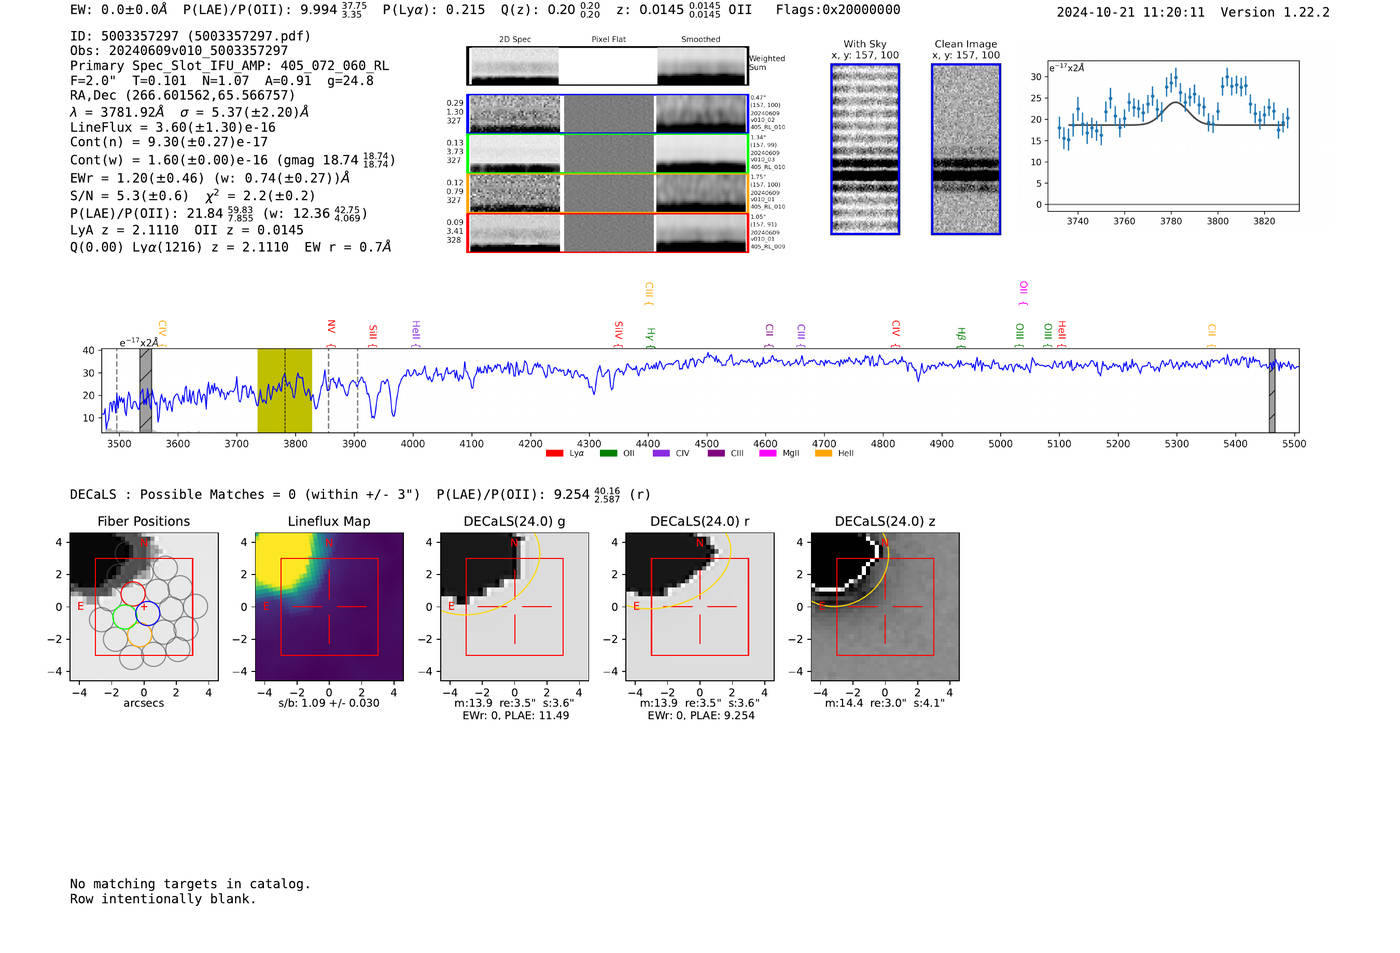Screen dimensions: 1400x953
Task: Click the Cont(w) = 1.60 gmag line
Action: pos(233,160)
